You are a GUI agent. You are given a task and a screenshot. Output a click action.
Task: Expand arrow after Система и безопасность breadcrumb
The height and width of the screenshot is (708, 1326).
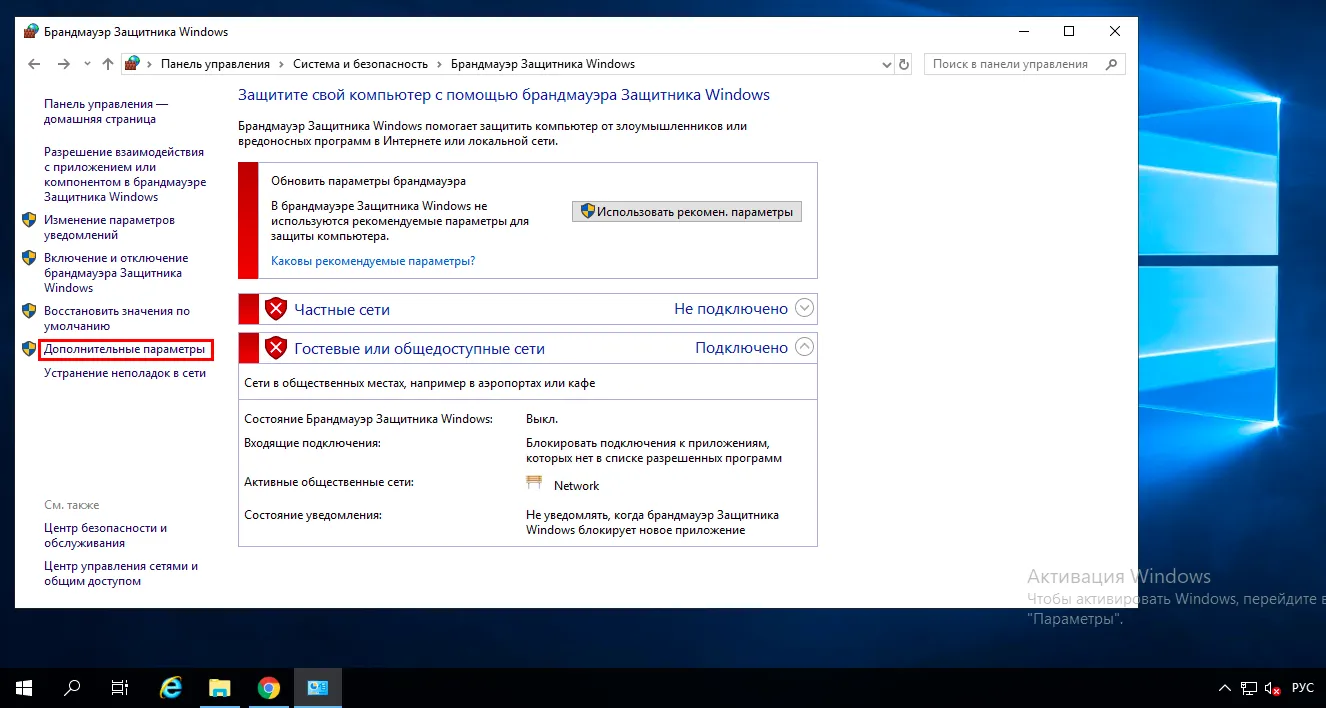(x=439, y=64)
